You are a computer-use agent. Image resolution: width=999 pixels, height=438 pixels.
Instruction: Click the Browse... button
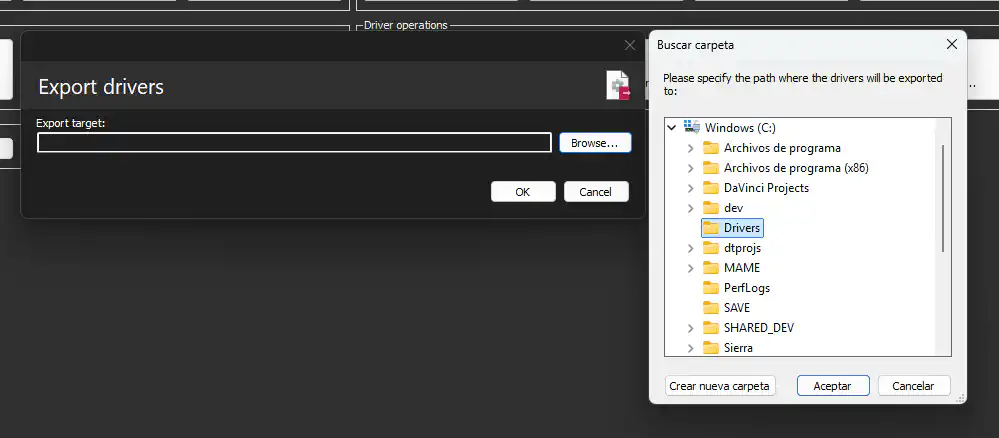click(x=595, y=143)
